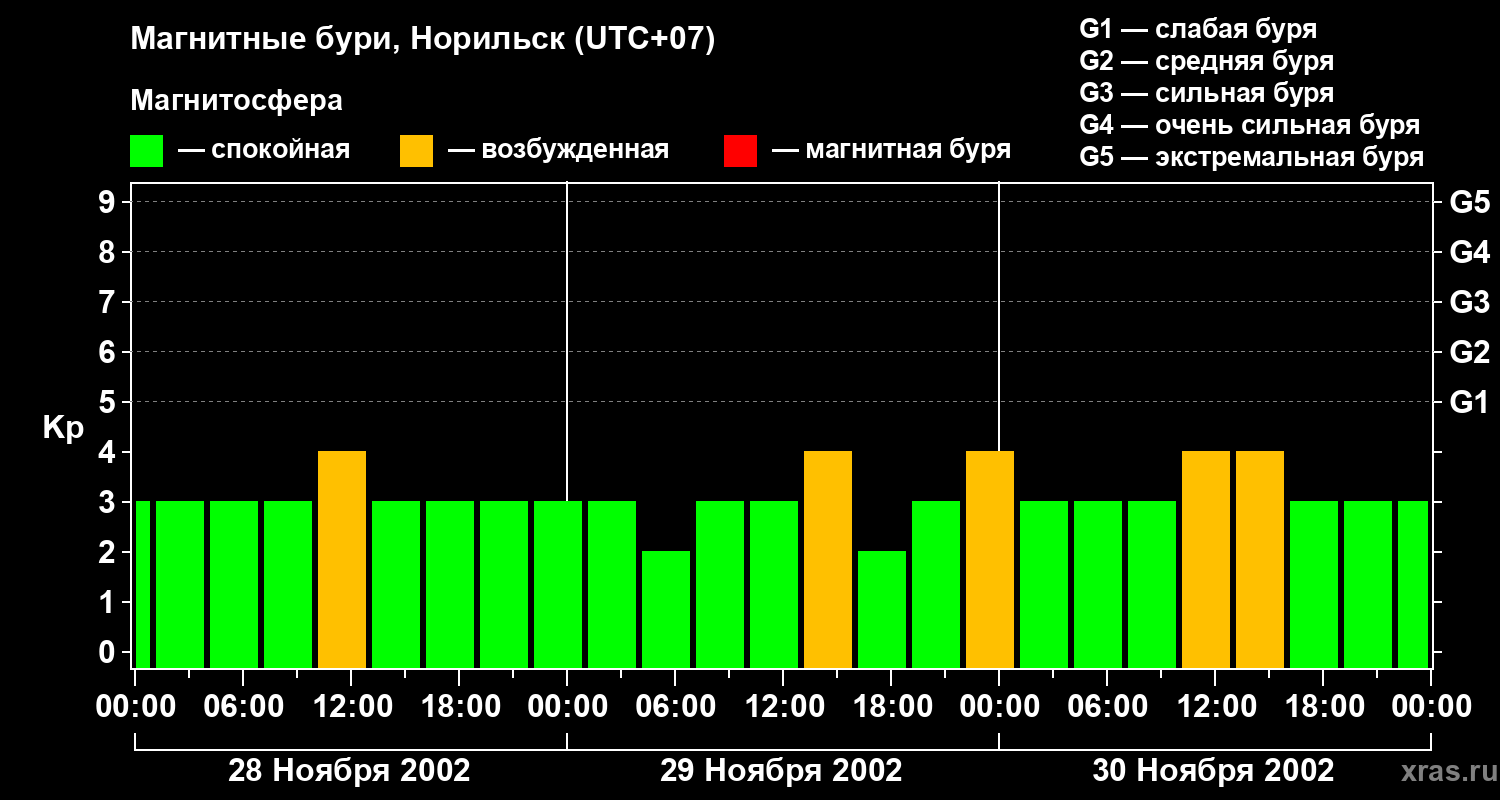This screenshot has height=800, width=1500.
Task: Select the 'G5 — экстремальная буря' legend line
Action: click(x=1252, y=157)
